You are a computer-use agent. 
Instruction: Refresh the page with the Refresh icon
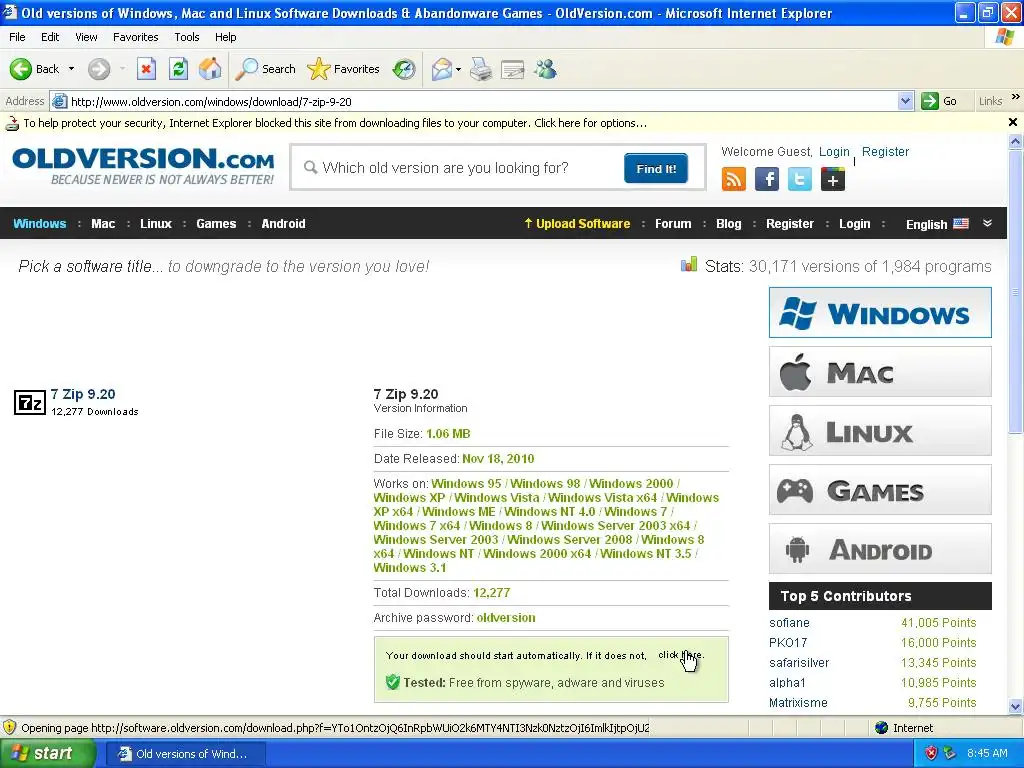point(178,69)
